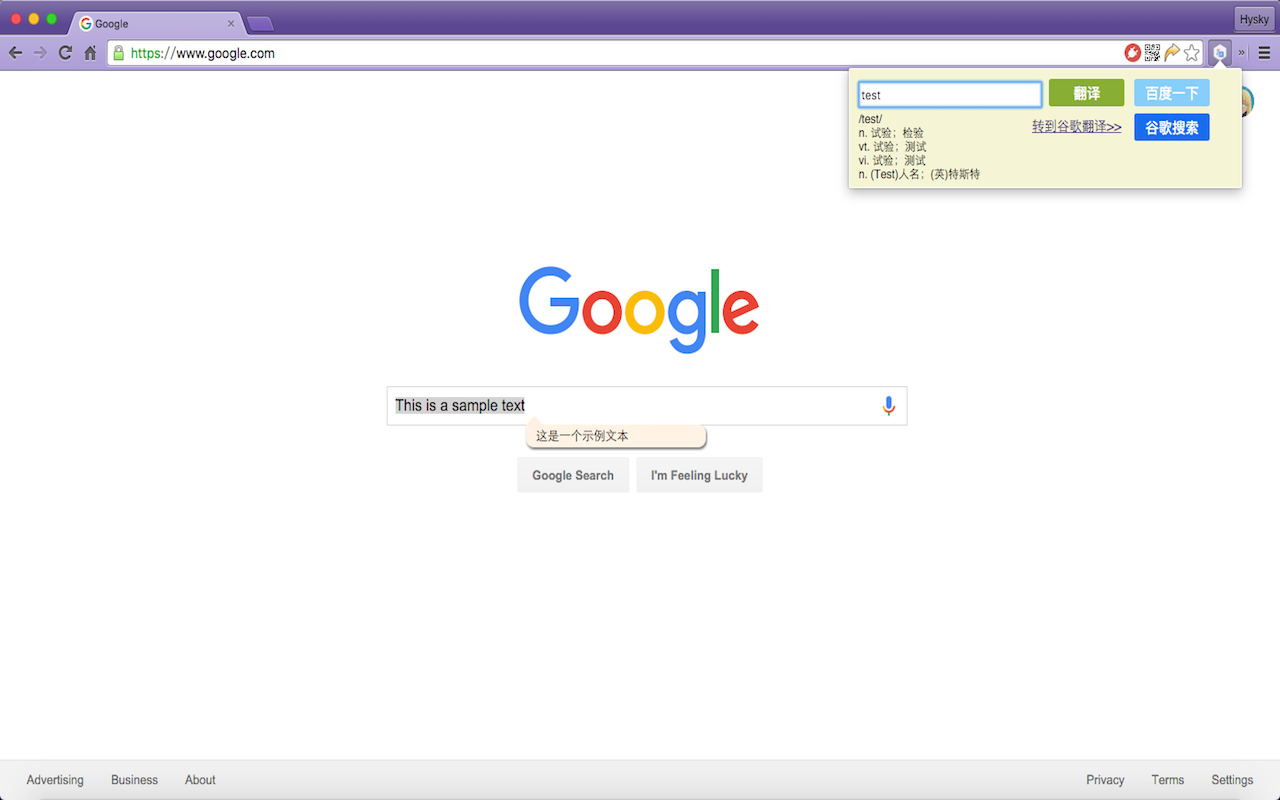Expand hidden extensions with the chevron
The height and width of the screenshot is (800, 1280).
(1242, 53)
